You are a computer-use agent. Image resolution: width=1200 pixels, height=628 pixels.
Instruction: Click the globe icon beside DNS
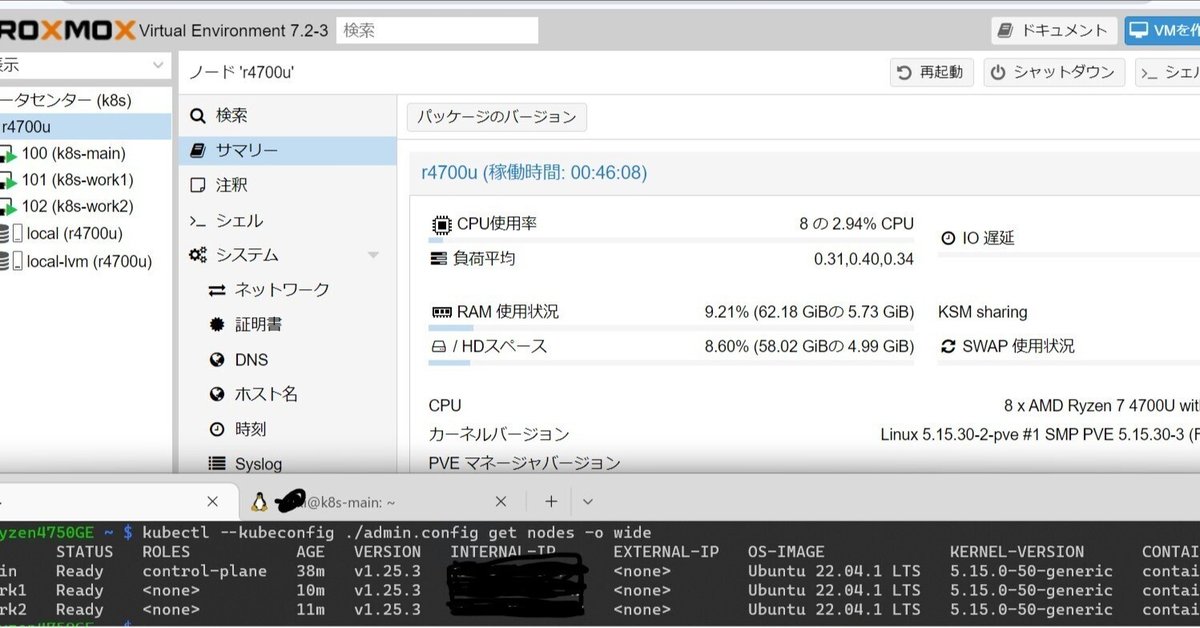[x=217, y=360]
